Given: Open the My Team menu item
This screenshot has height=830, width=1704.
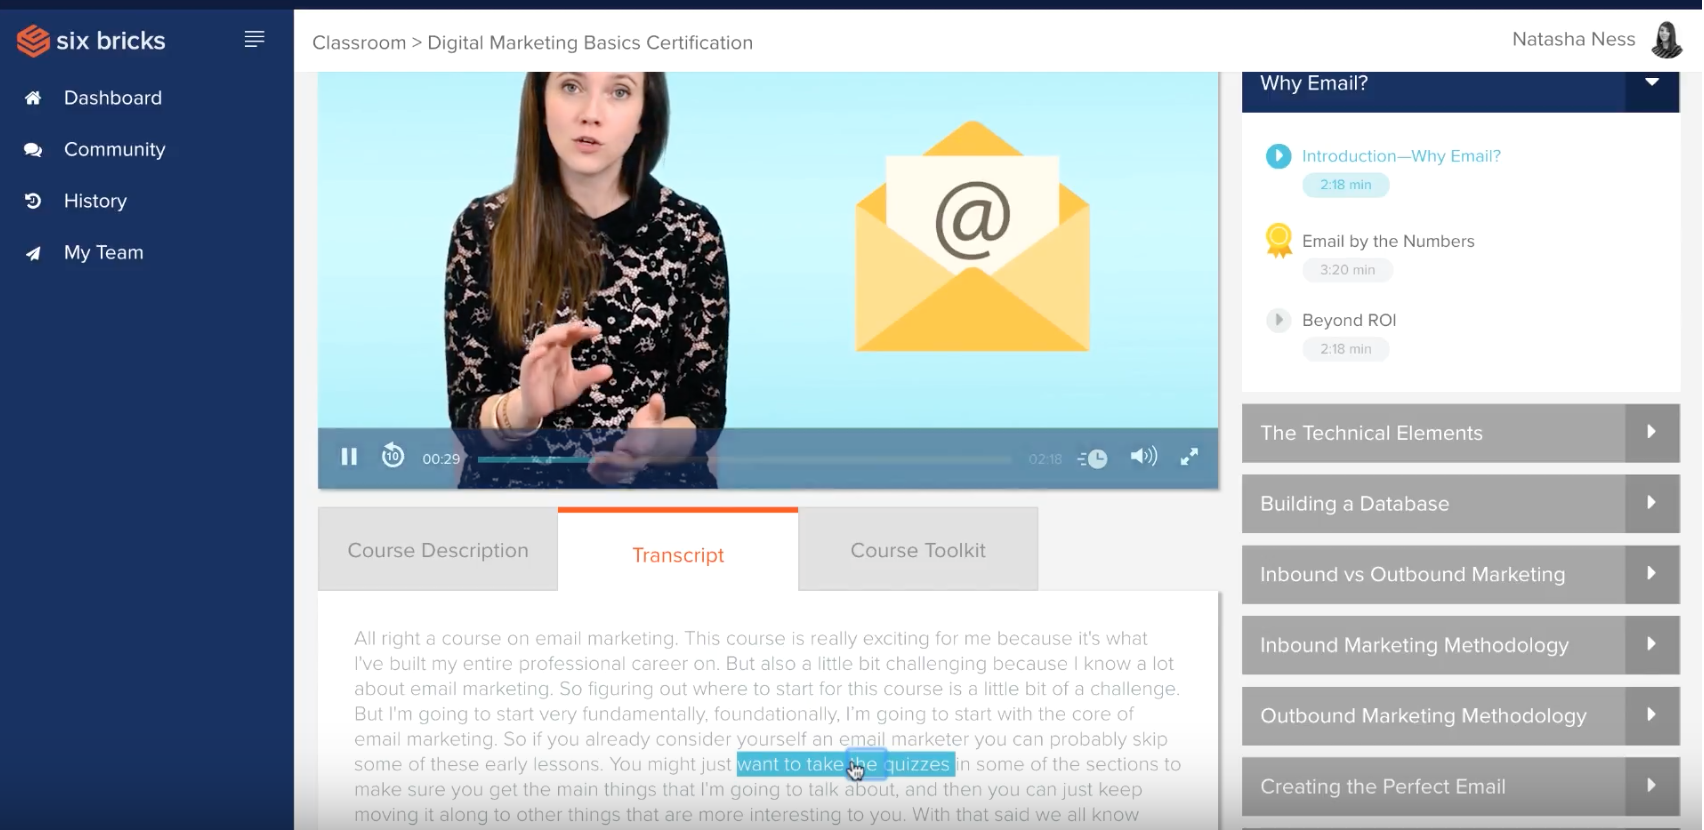Looking at the screenshot, I should pyautogui.click(x=104, y=253).
